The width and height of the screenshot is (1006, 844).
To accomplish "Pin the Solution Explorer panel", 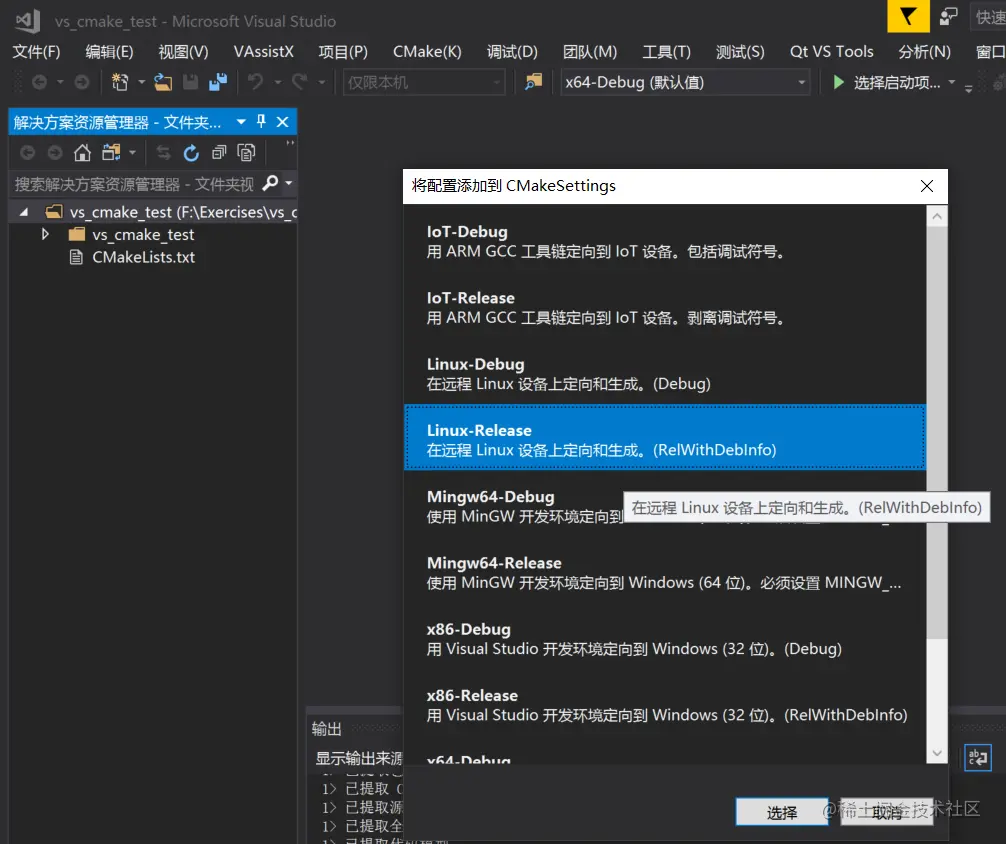I will coord(261,121).
